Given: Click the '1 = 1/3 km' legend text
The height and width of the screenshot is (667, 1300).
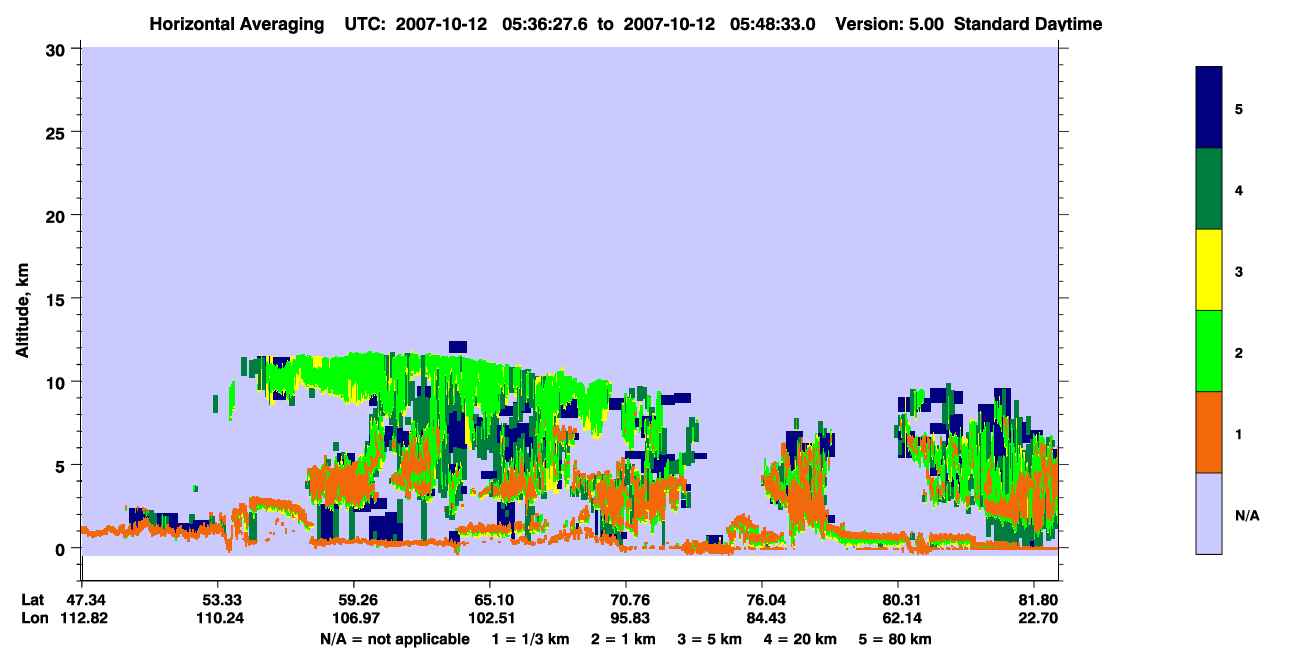Looking at the screenshot, I should 531,639.
